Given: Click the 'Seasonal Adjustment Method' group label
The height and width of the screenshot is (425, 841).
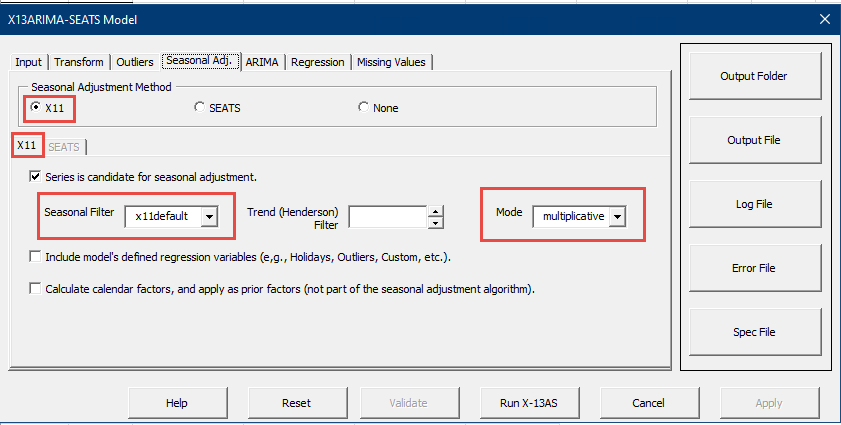Looking at the screenshot, I should [x=101, y=87].
